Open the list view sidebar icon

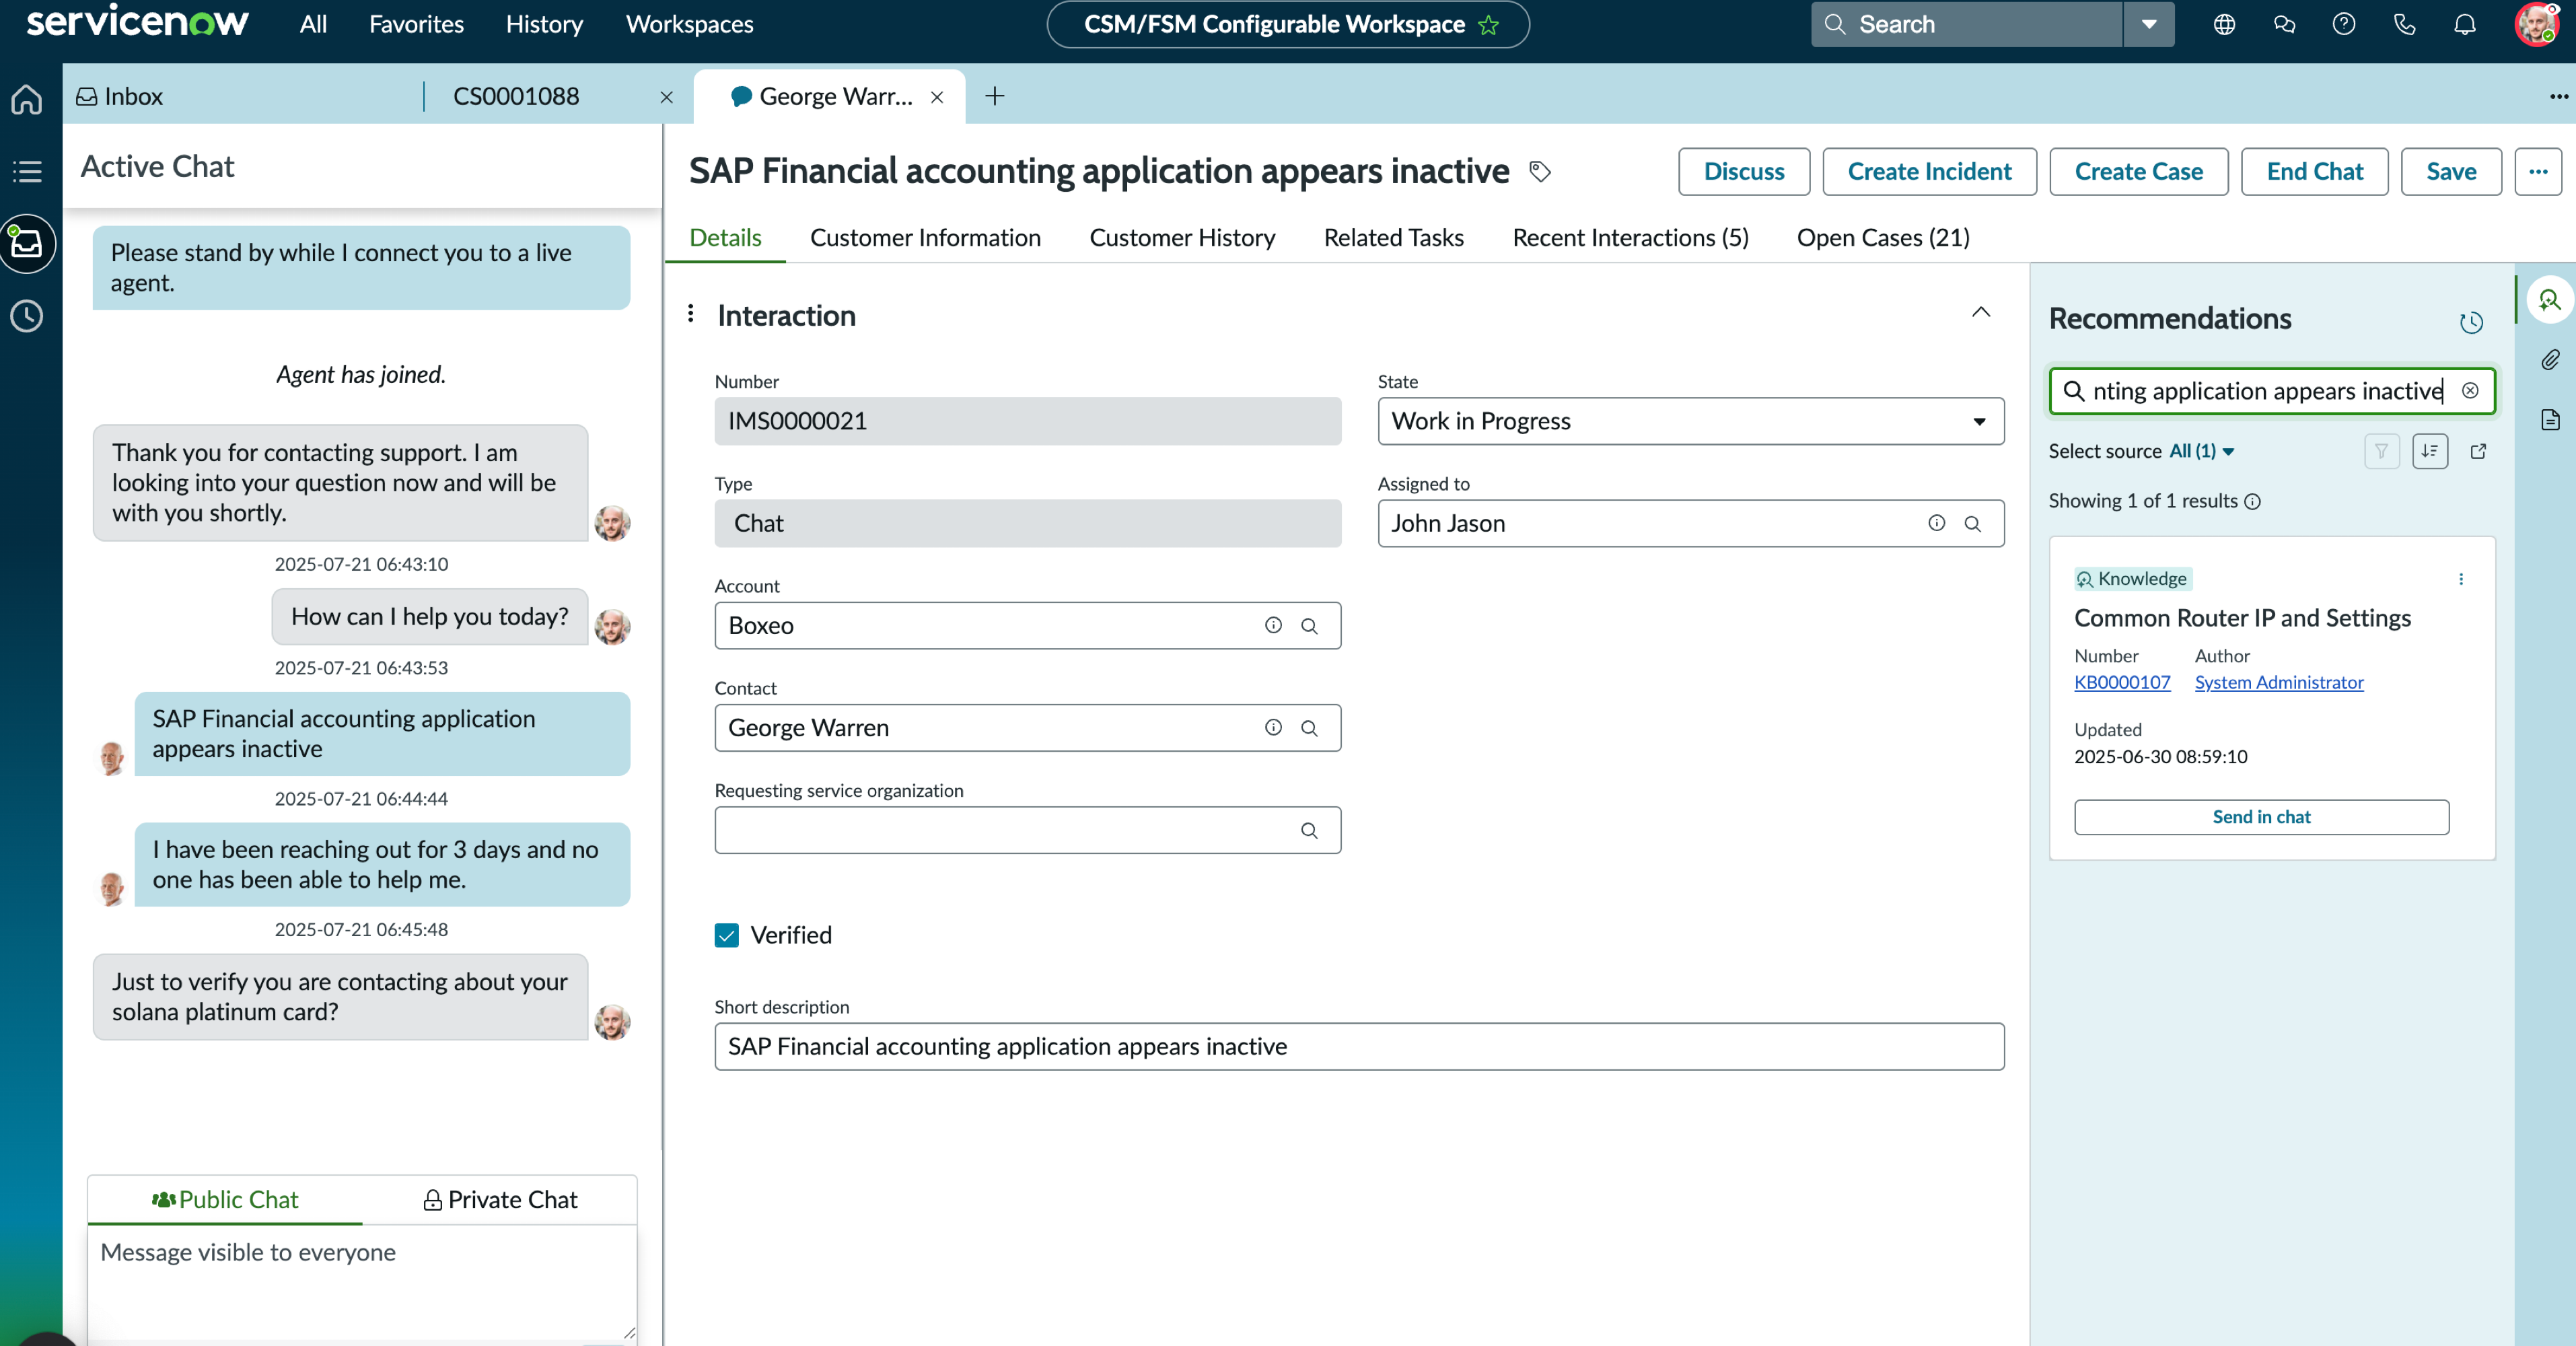(27, 171)
